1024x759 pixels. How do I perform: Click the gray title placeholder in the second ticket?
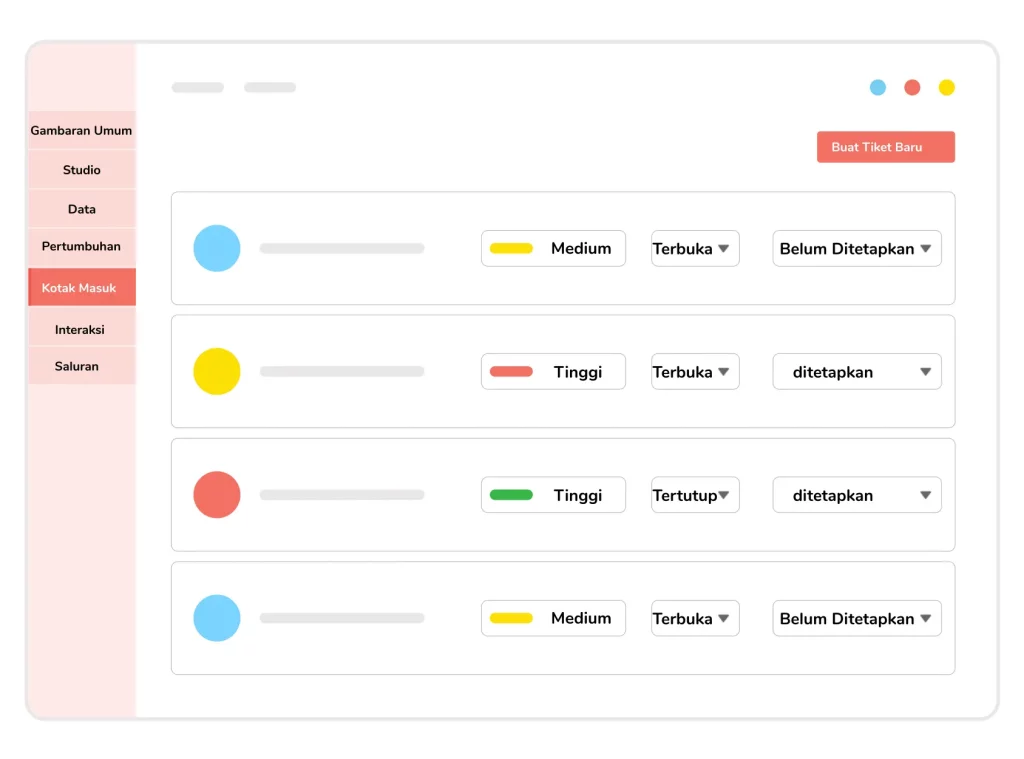[x=342, y=371]
